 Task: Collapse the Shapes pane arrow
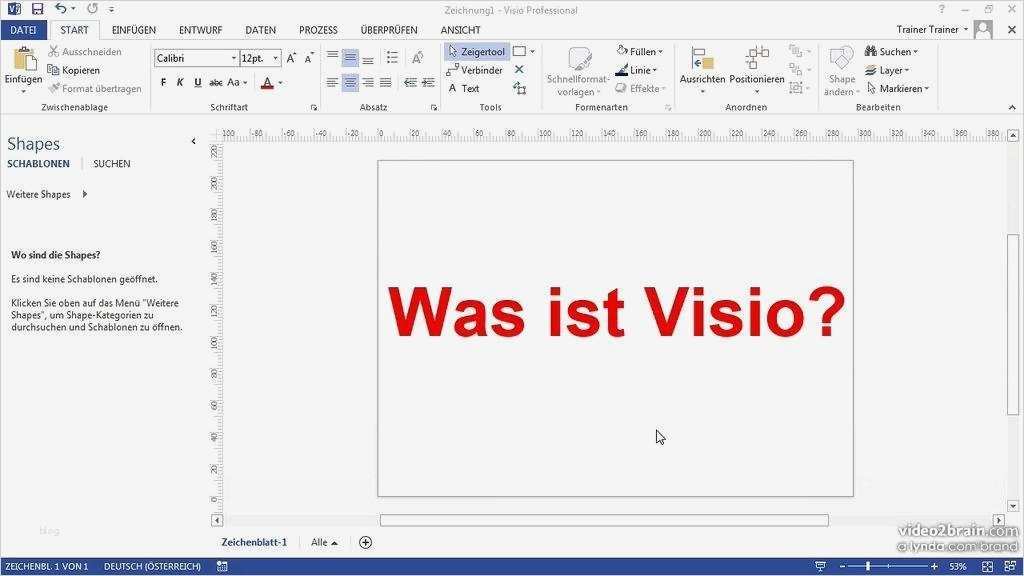pyautogui.click(x=193, y=141)
